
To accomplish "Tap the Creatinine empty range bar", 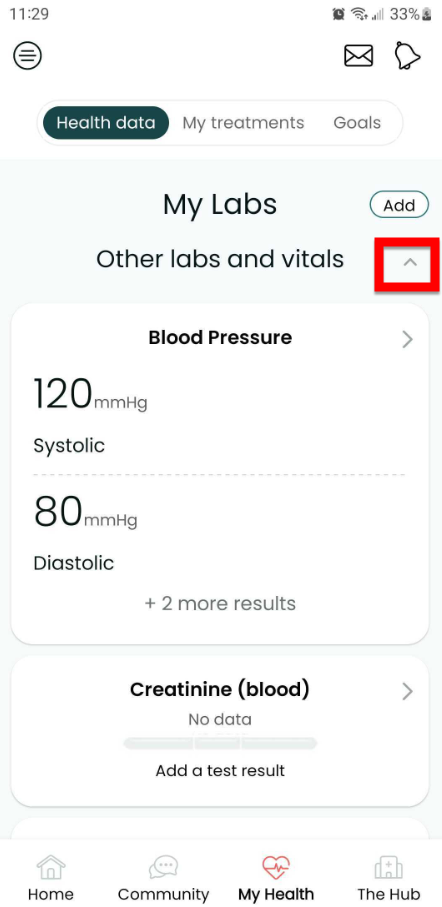I will pyautogui.click(x=220, y=743).
